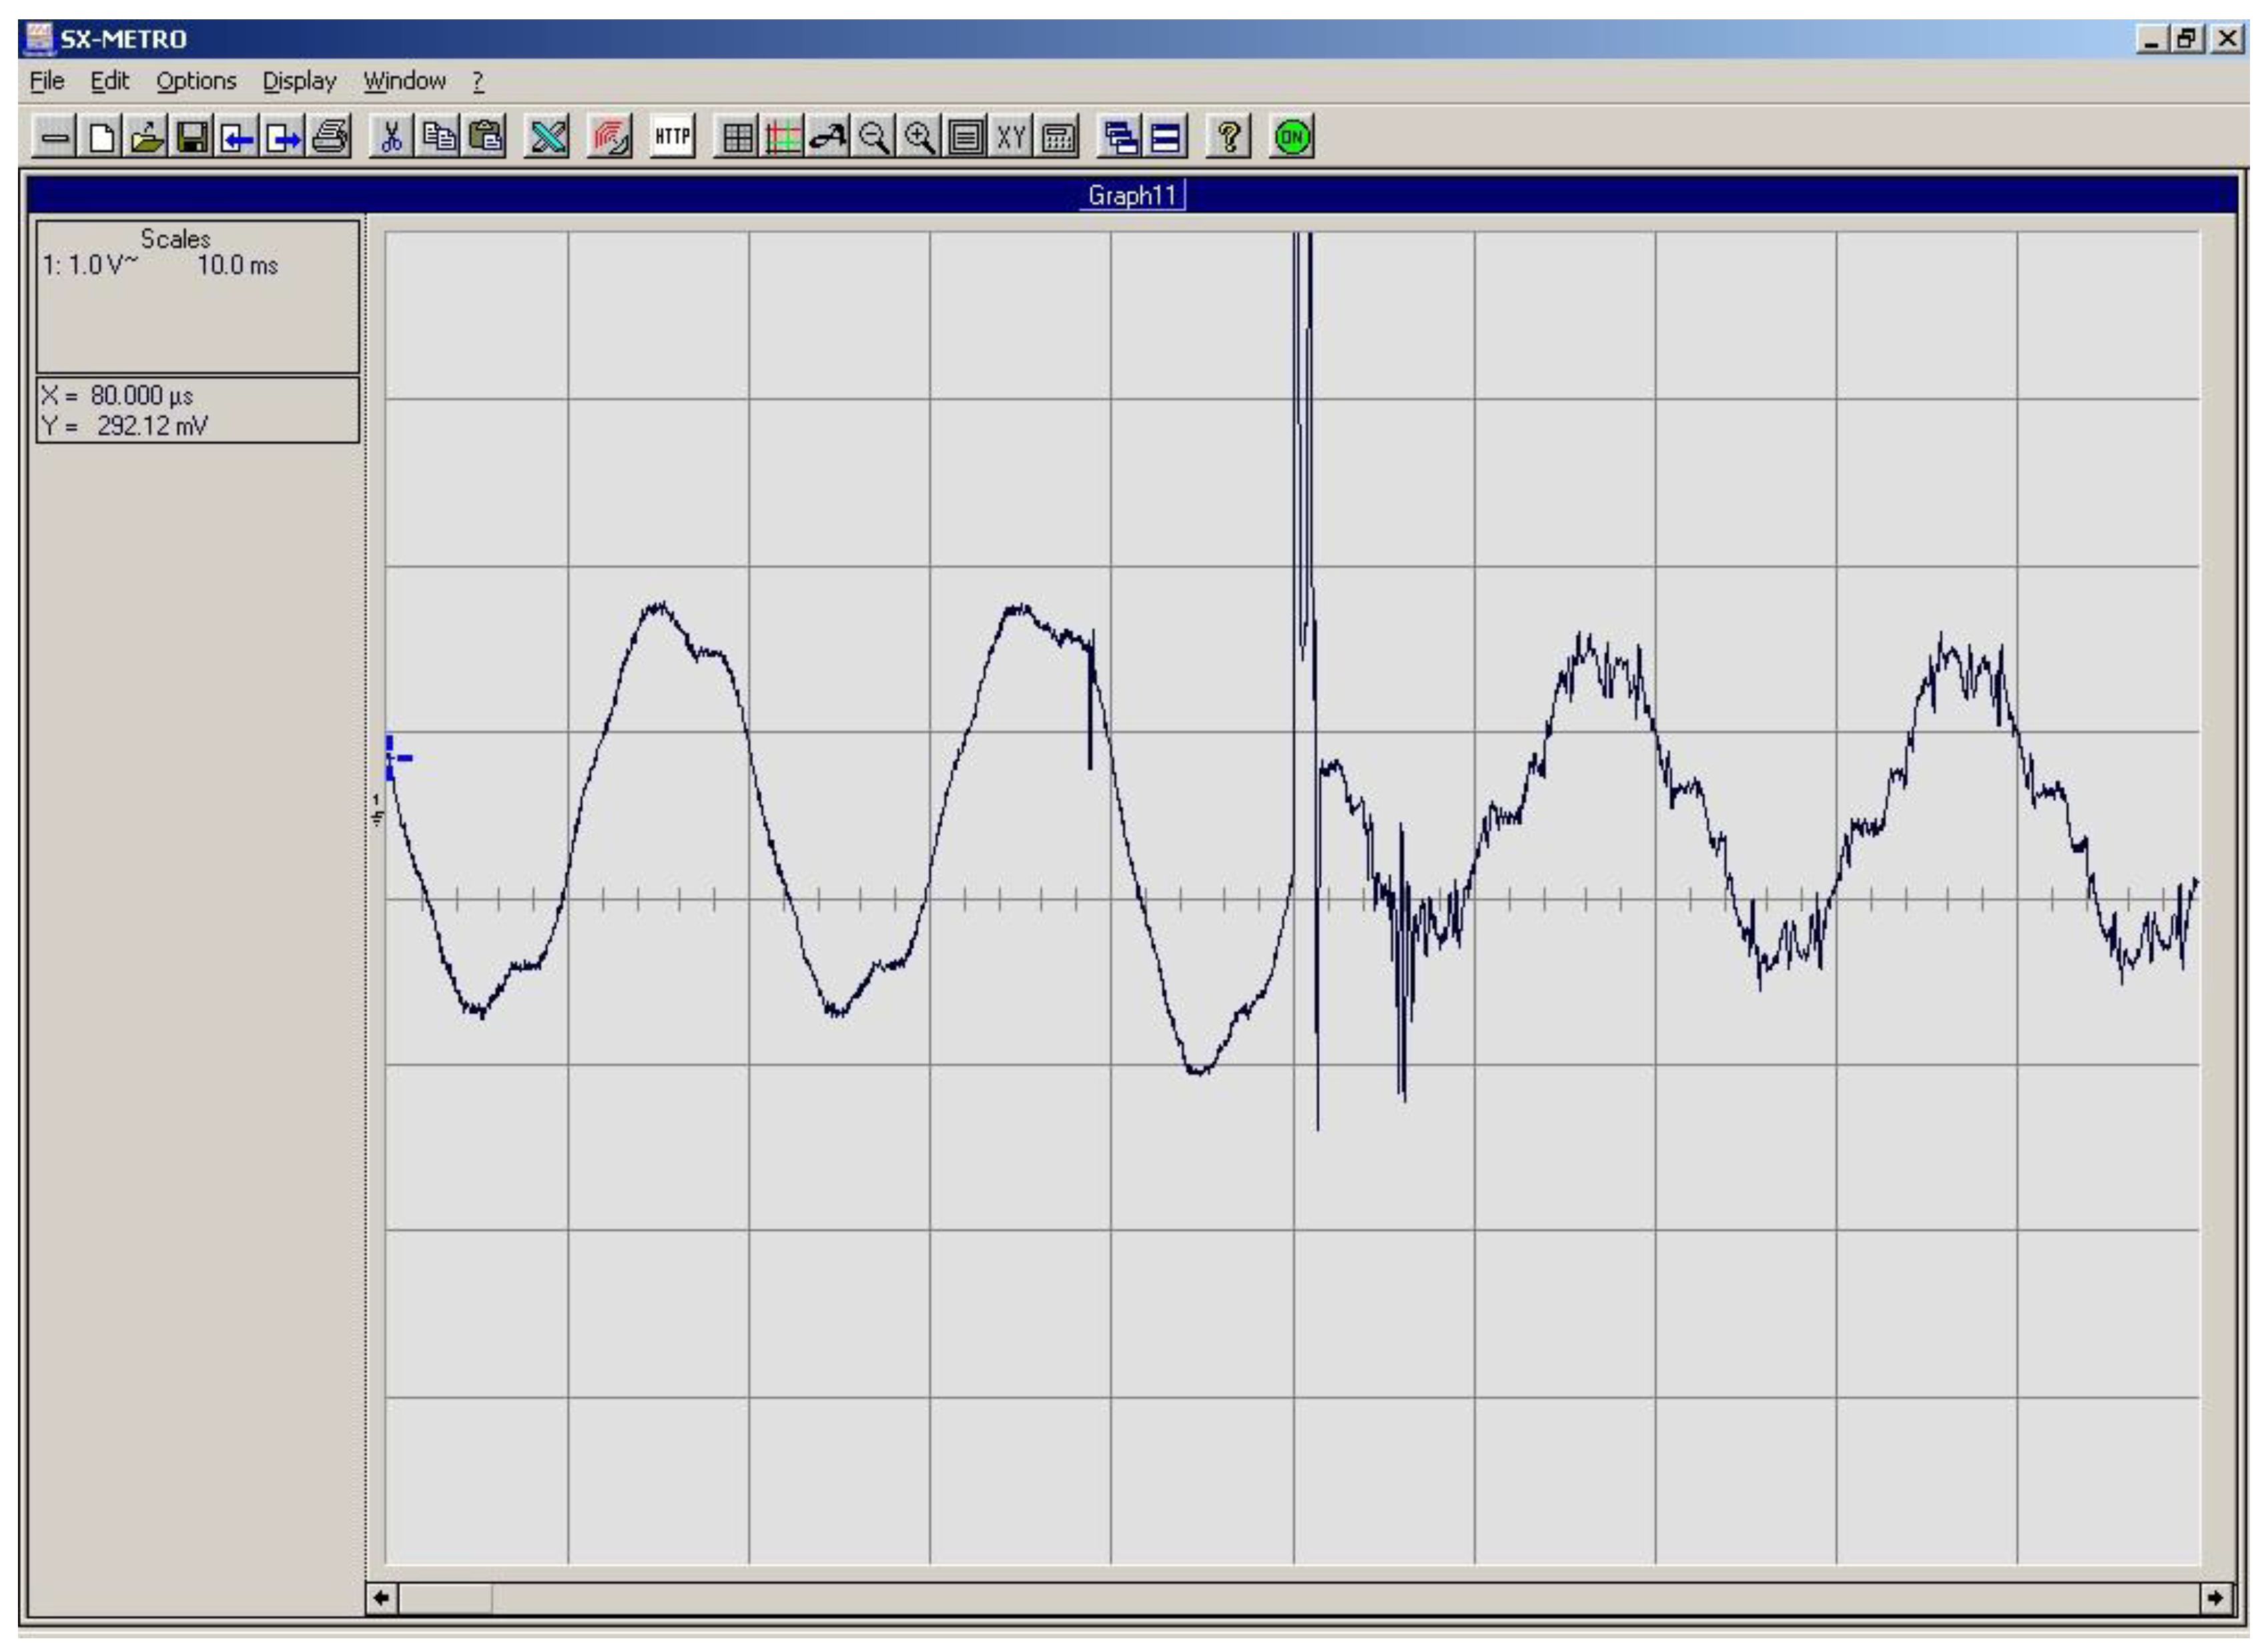Toggle the grid display icon
Viewport: 2268px width, 1651px height.
coord(737,137)
